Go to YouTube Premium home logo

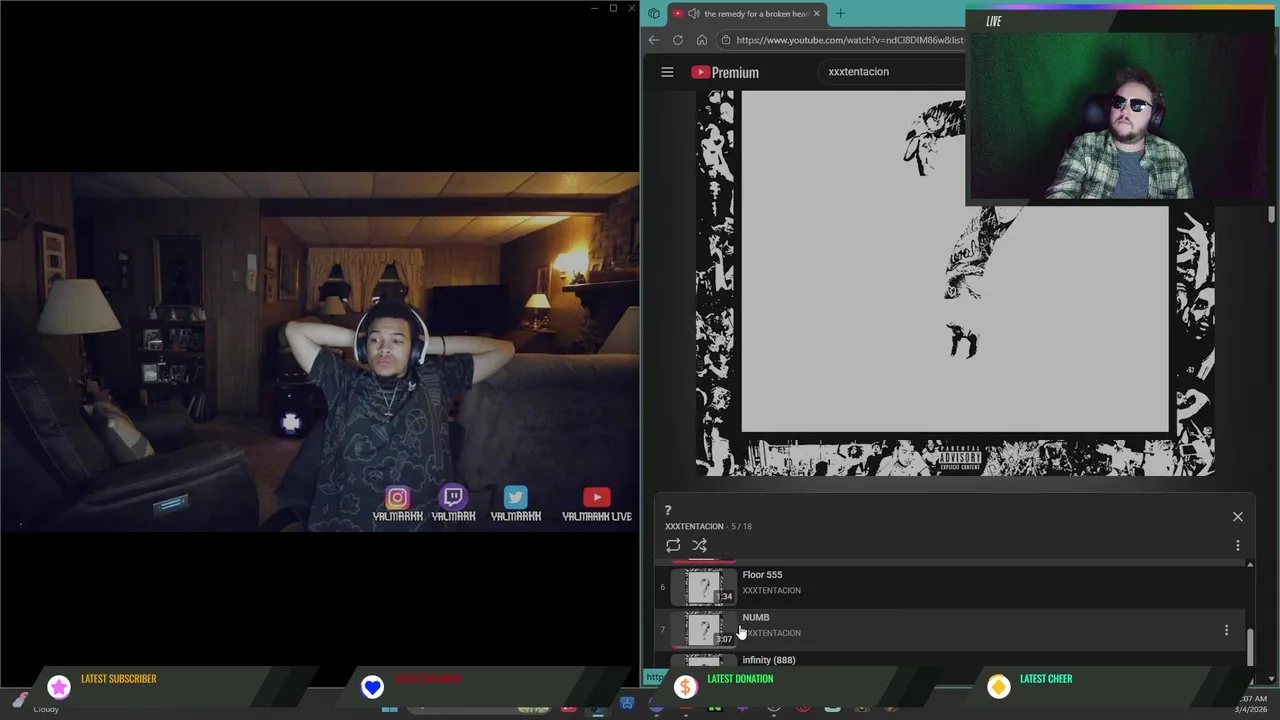click(x=725, y=72)
